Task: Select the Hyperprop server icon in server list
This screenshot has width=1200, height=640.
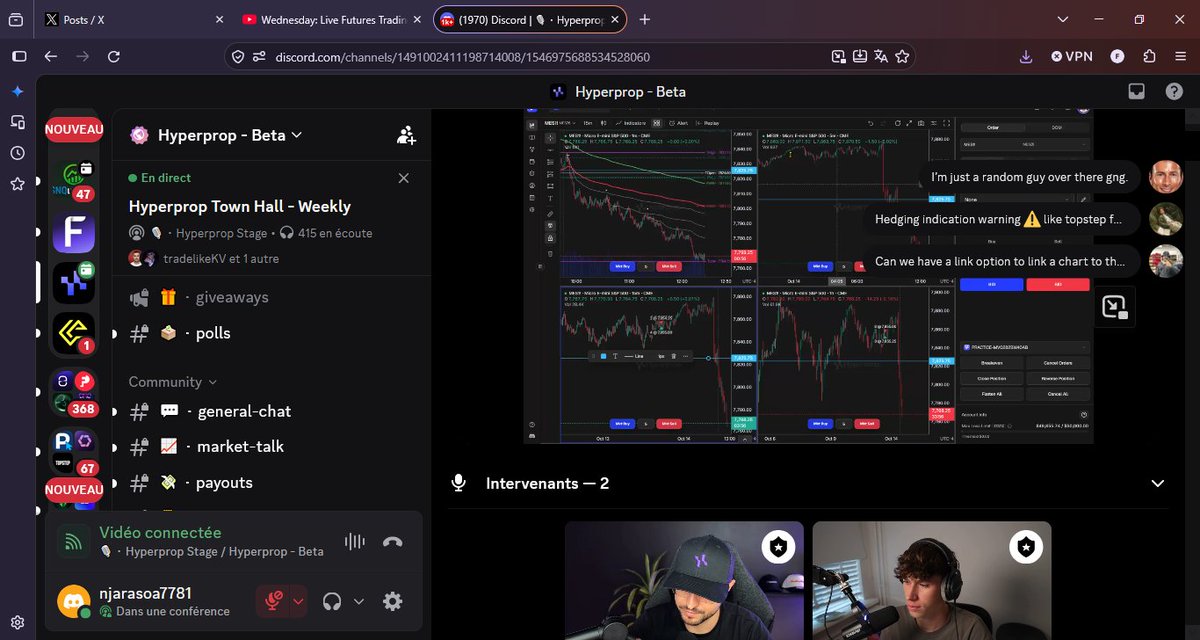Action: pyautogui.click(x=74, y=283)
